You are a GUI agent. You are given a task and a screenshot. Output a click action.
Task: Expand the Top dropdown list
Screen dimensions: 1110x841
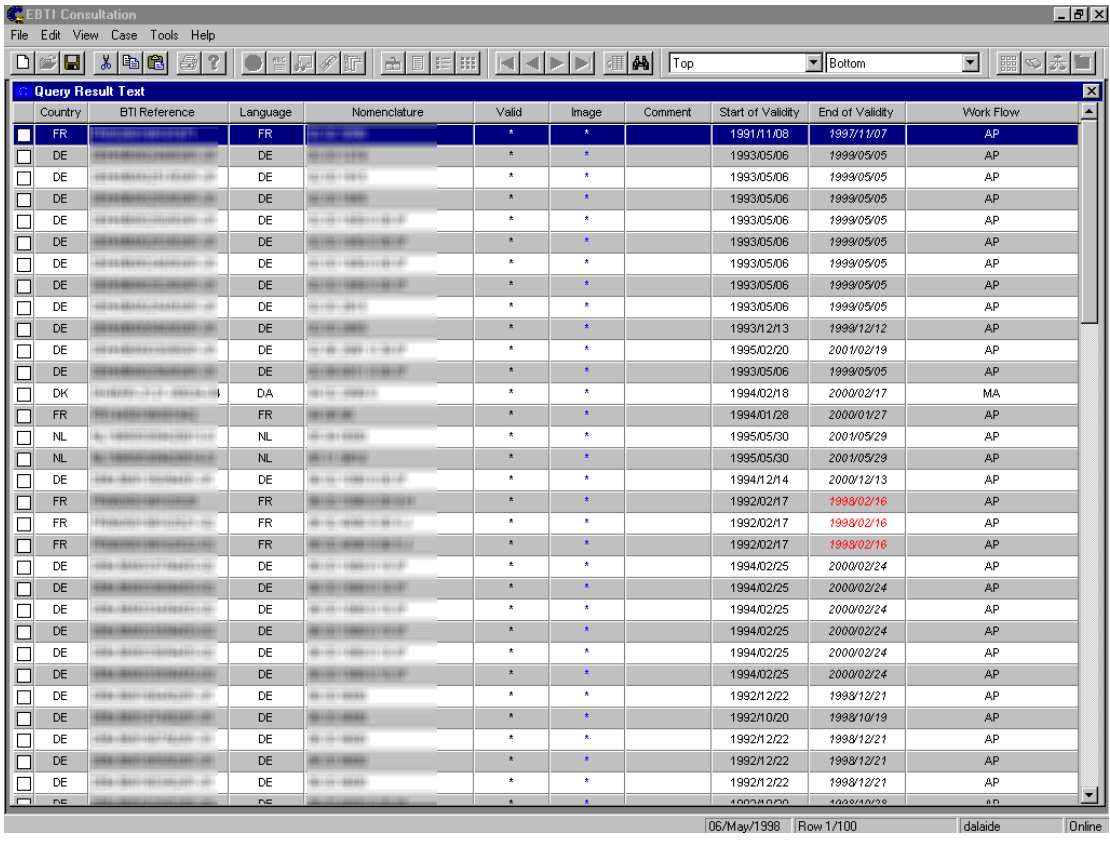pyautogui.click(x=813, y=63)
